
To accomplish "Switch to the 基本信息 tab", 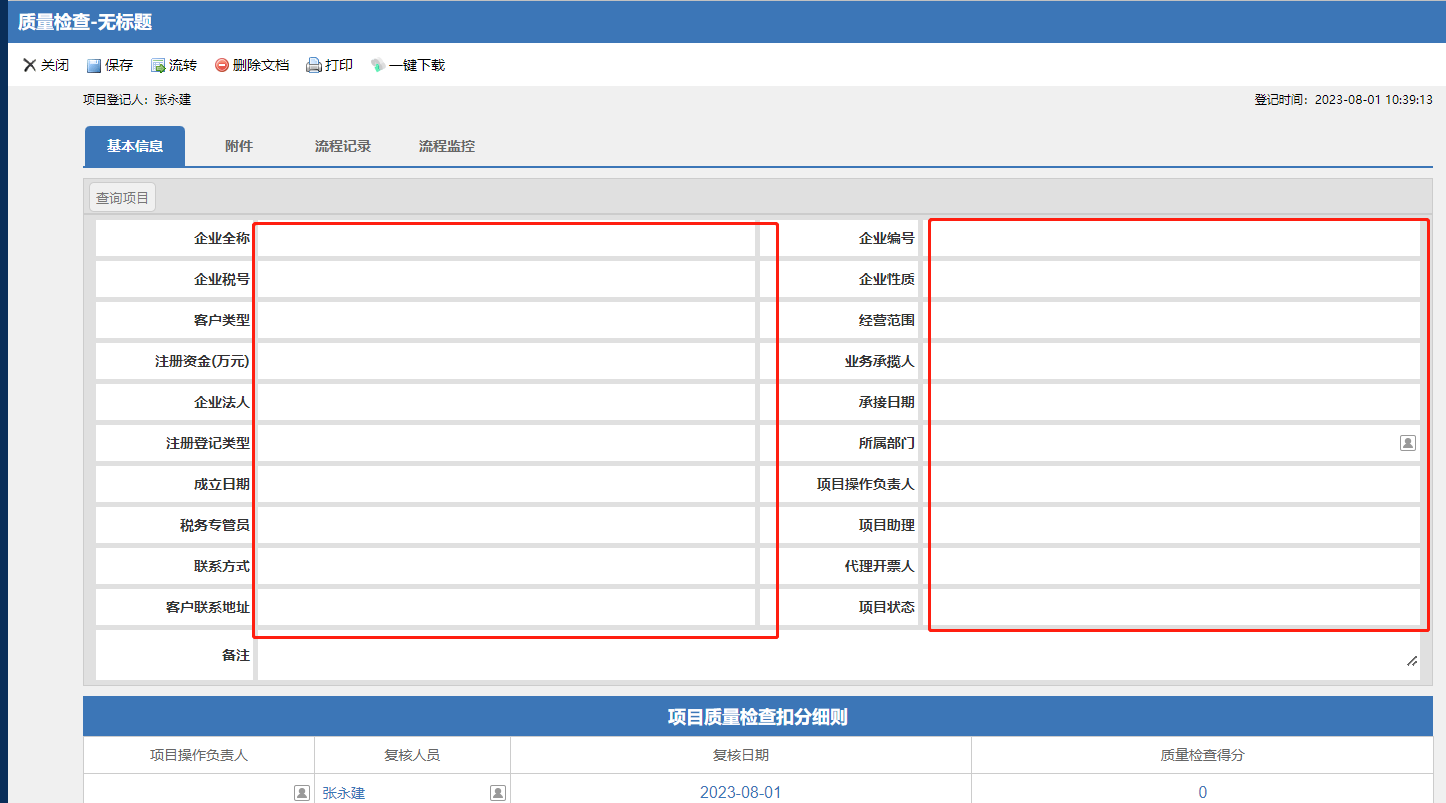I will pyautogui.click(x=135, y=146).
